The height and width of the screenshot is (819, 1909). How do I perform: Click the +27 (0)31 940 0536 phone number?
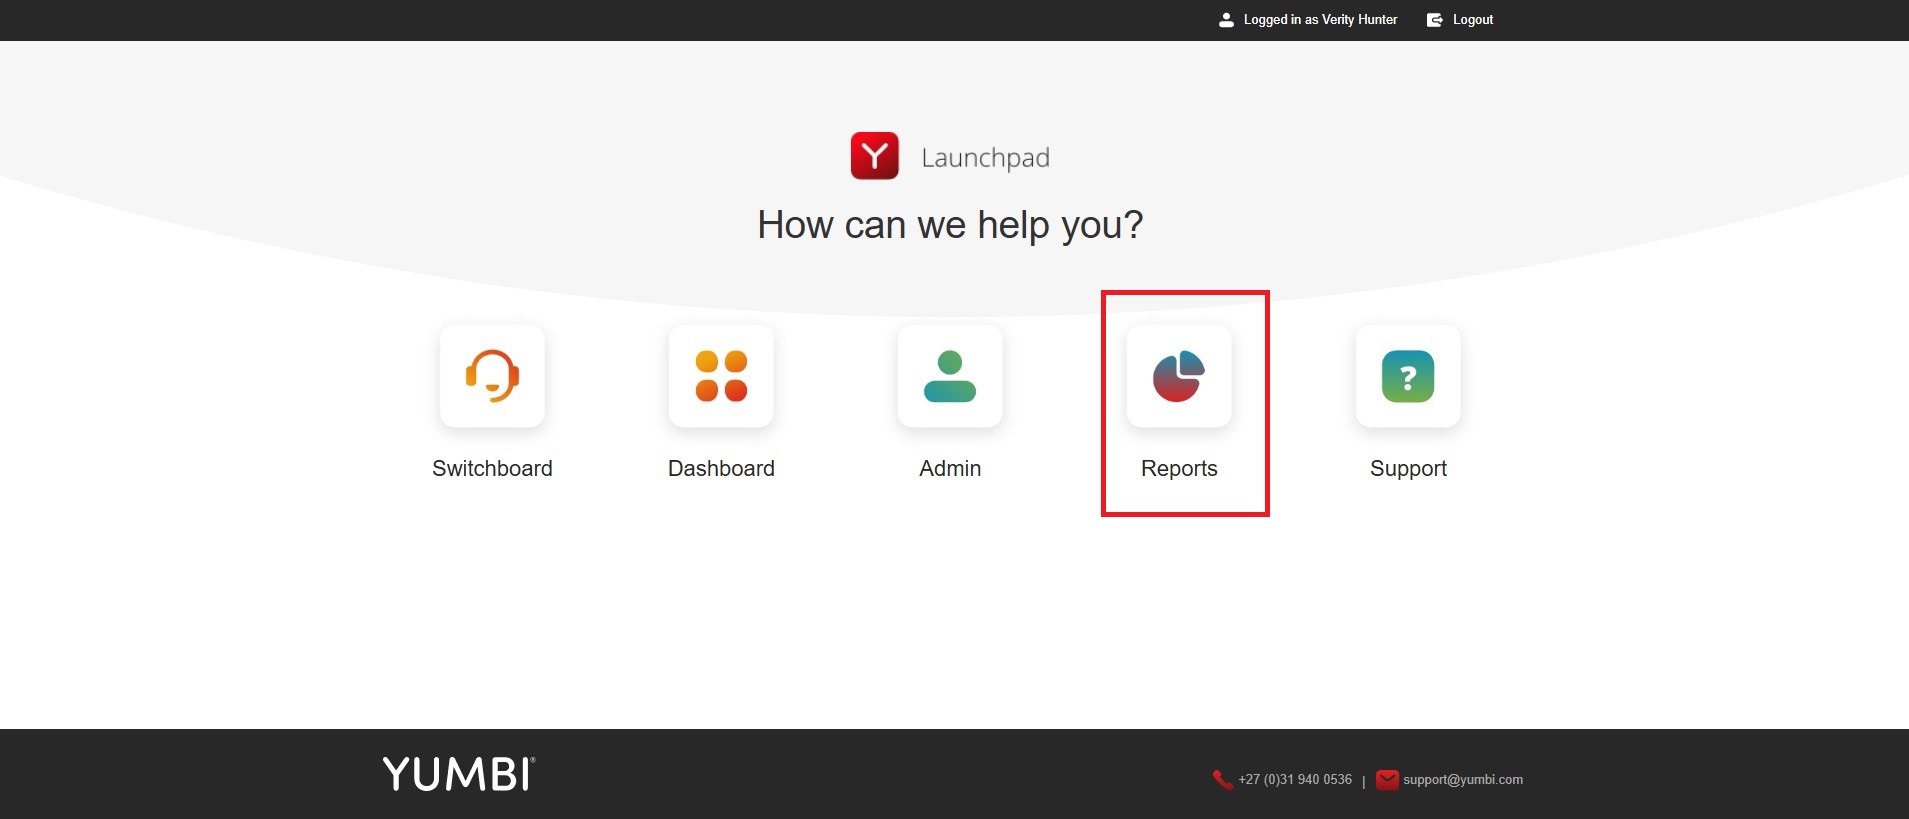click(x=1295, y=780)
